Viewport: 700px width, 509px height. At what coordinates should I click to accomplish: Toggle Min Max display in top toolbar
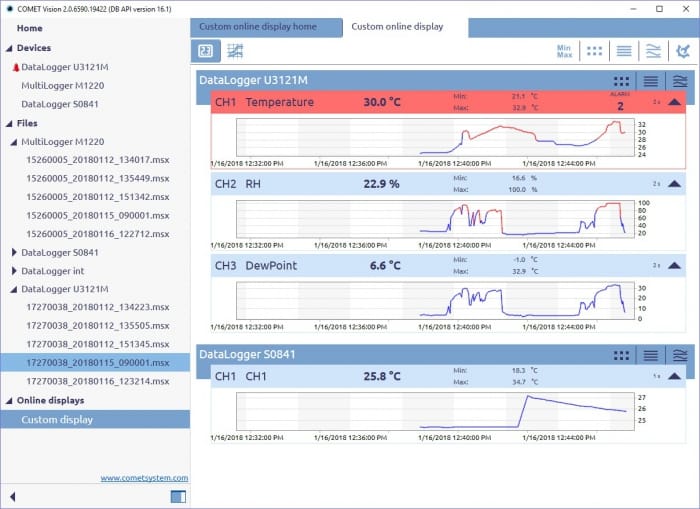coord(564,51)
